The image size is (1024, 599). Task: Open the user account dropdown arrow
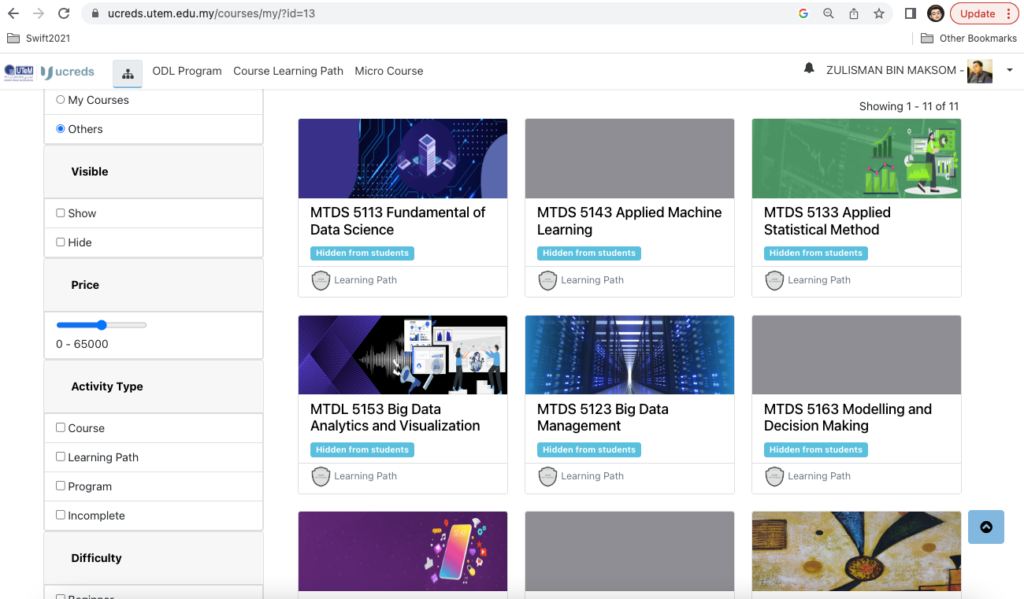click(1009, 71)
